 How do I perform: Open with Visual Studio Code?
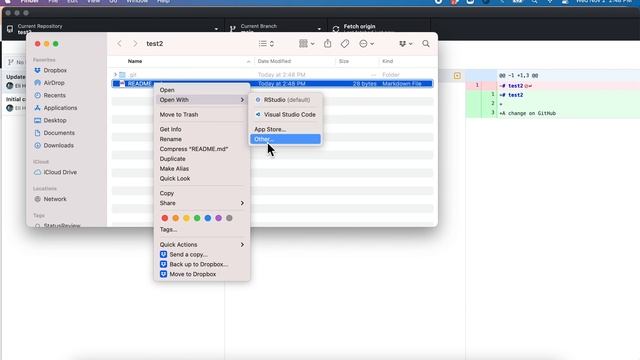285,115
